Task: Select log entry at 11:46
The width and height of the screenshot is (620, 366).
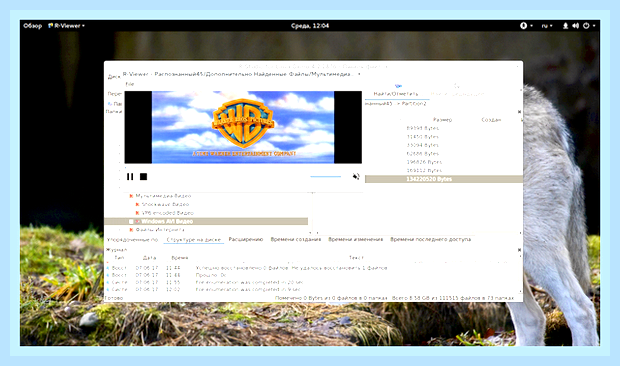Action: 312,275
